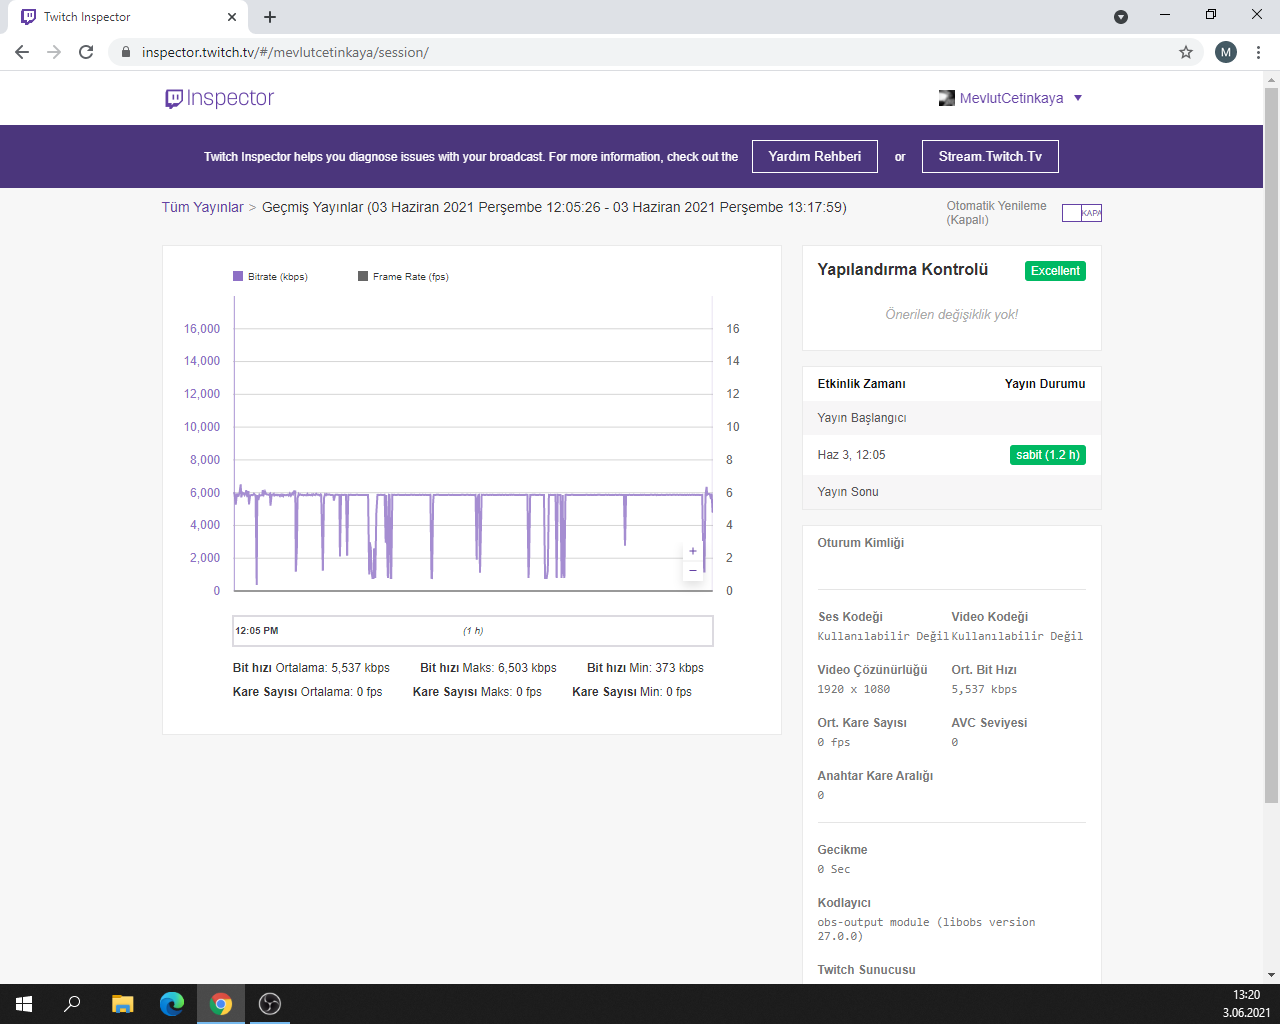Zoom in on the chart
Image resolution: width=1280 pixels, height=1024 pixels.
[x=693, y=551]
